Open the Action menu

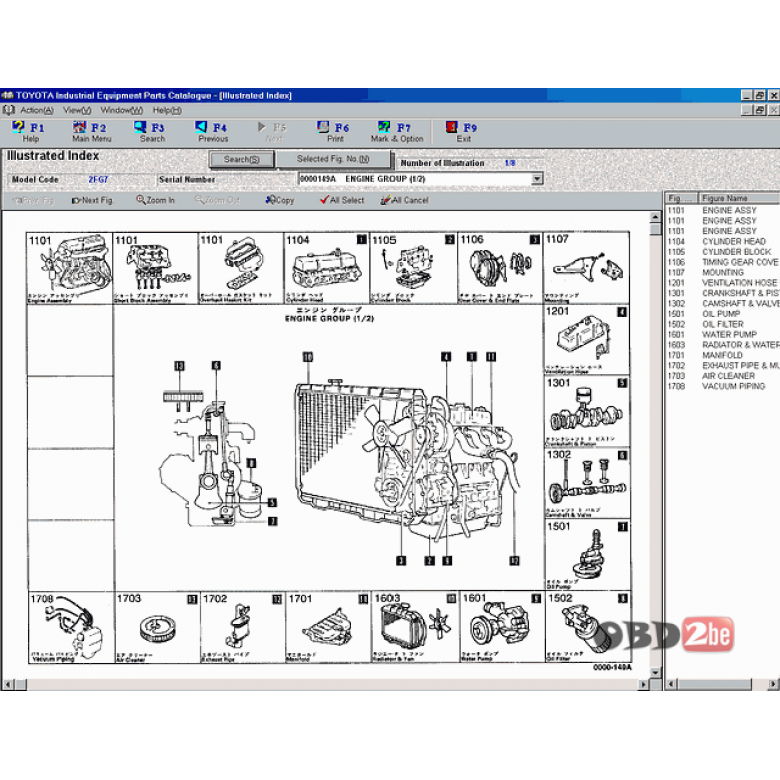tap(37, 110)
